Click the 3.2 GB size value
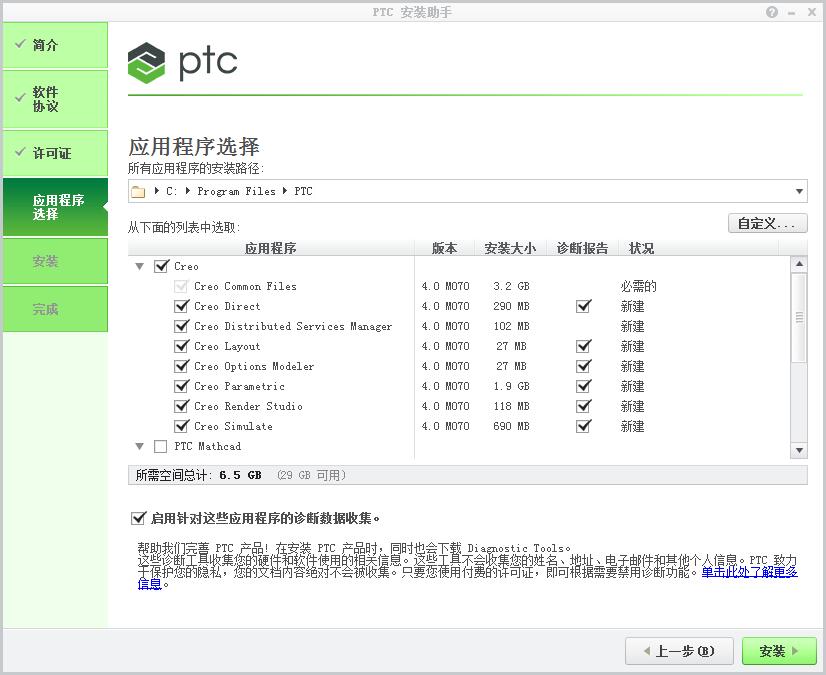Image resolution: width=826 pixels, height=675 pixels. tap(511, 286)
